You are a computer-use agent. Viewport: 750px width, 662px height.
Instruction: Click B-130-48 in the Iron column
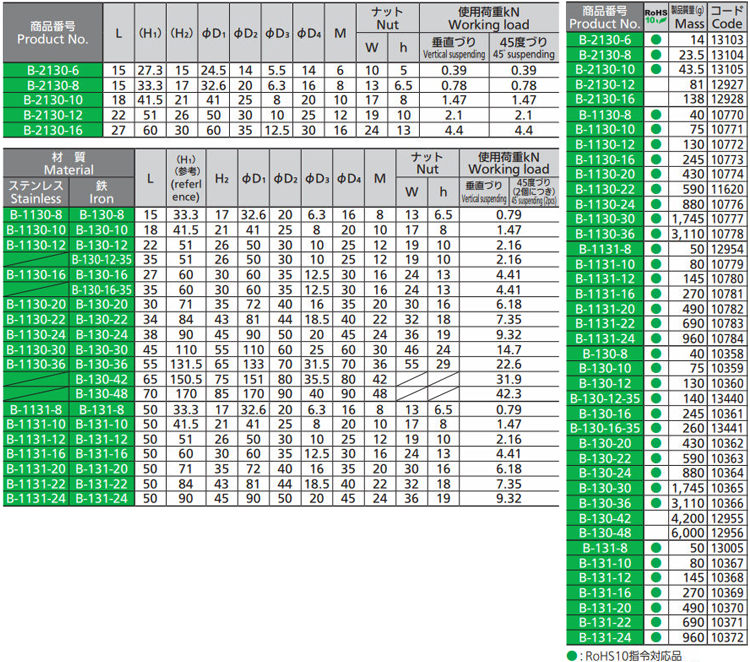click(101, 393)
